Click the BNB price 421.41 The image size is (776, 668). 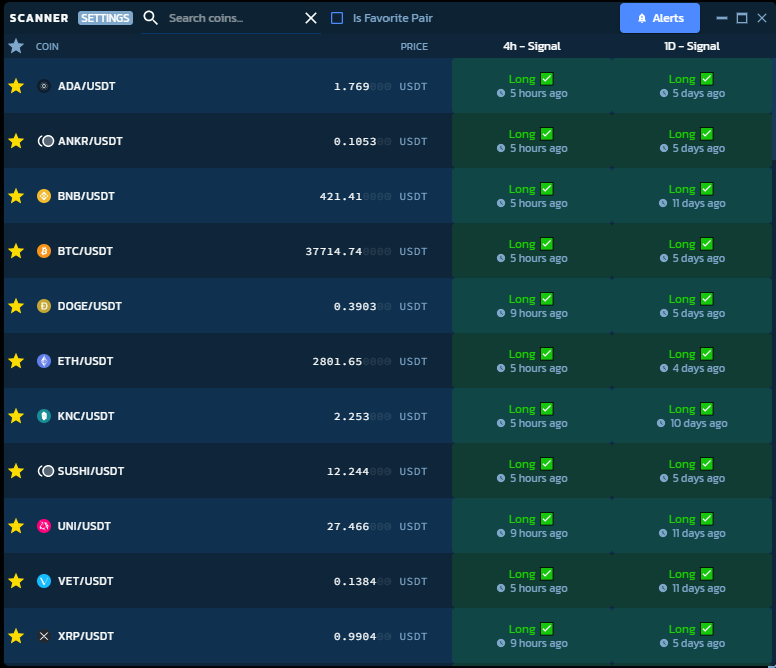pos(341,196)
